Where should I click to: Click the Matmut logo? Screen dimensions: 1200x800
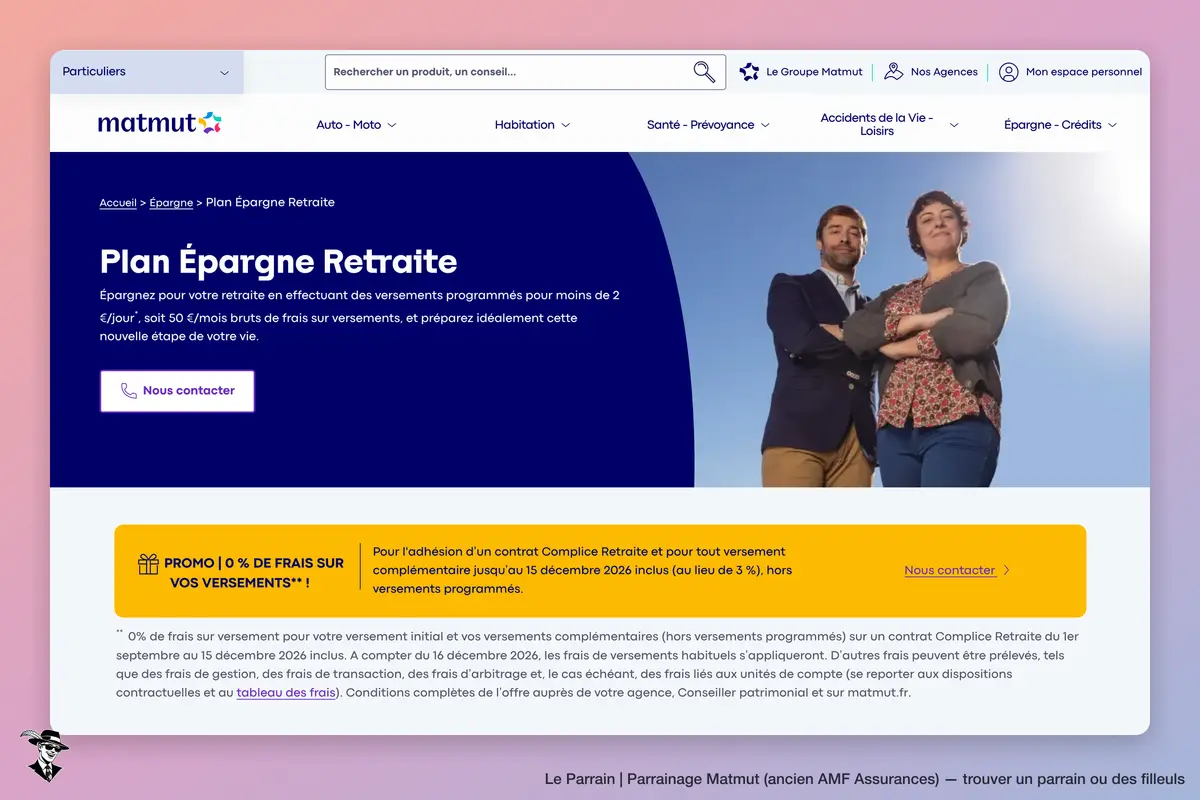point(159,124)
